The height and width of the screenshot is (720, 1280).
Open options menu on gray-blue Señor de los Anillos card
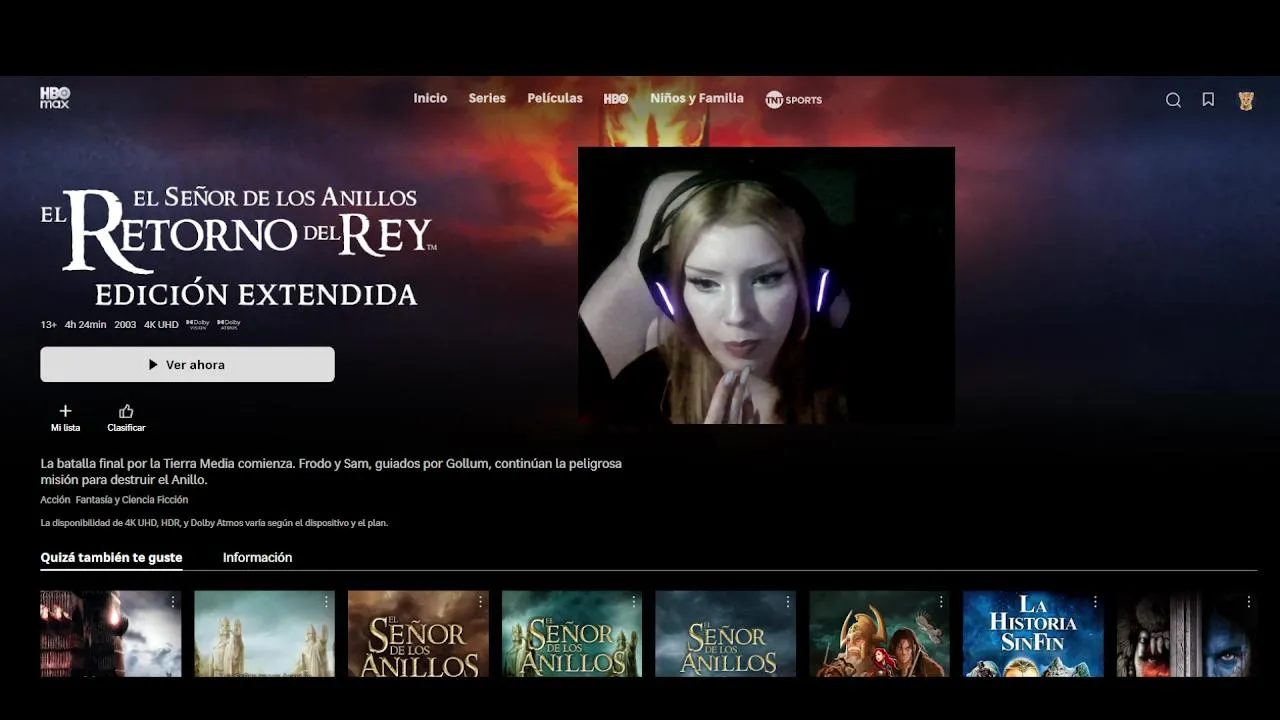pos(787,602)
